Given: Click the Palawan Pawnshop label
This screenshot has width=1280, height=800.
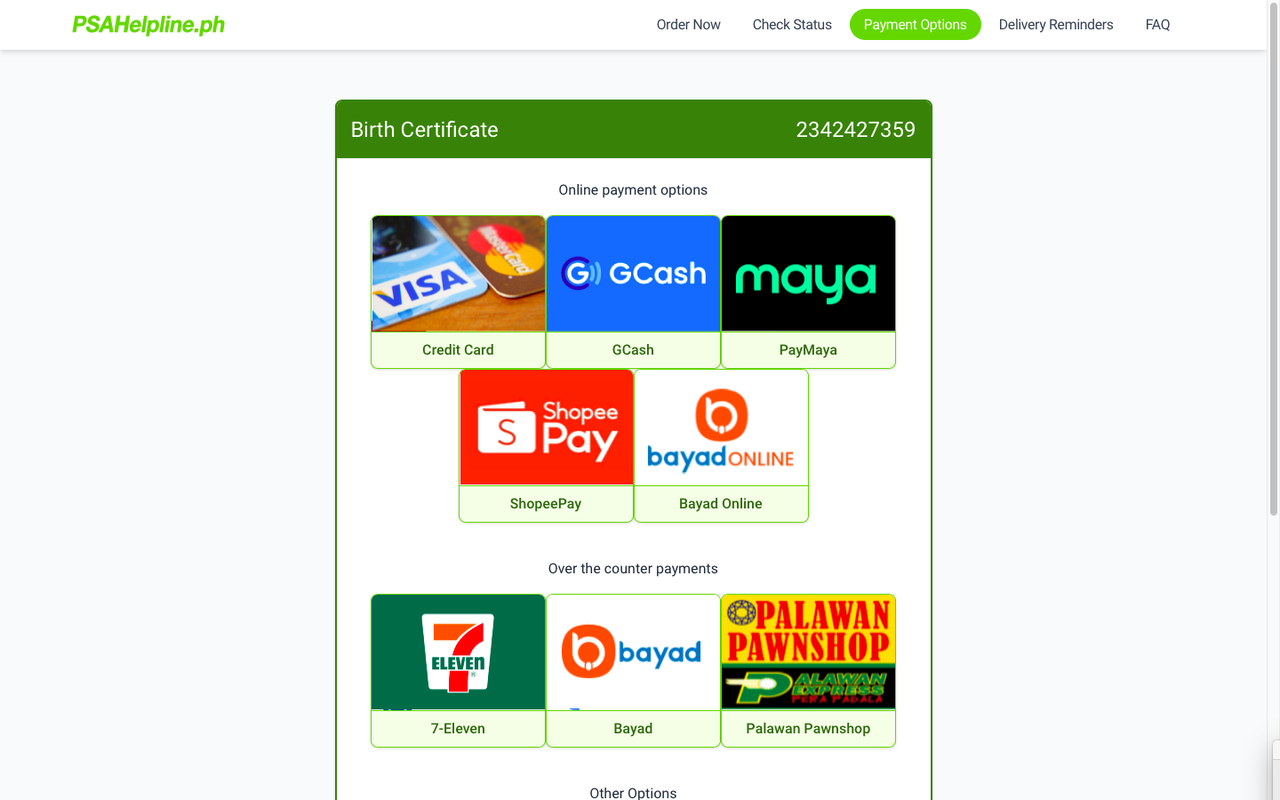Looking at the screenshot, I should click(x=808, y=729).
